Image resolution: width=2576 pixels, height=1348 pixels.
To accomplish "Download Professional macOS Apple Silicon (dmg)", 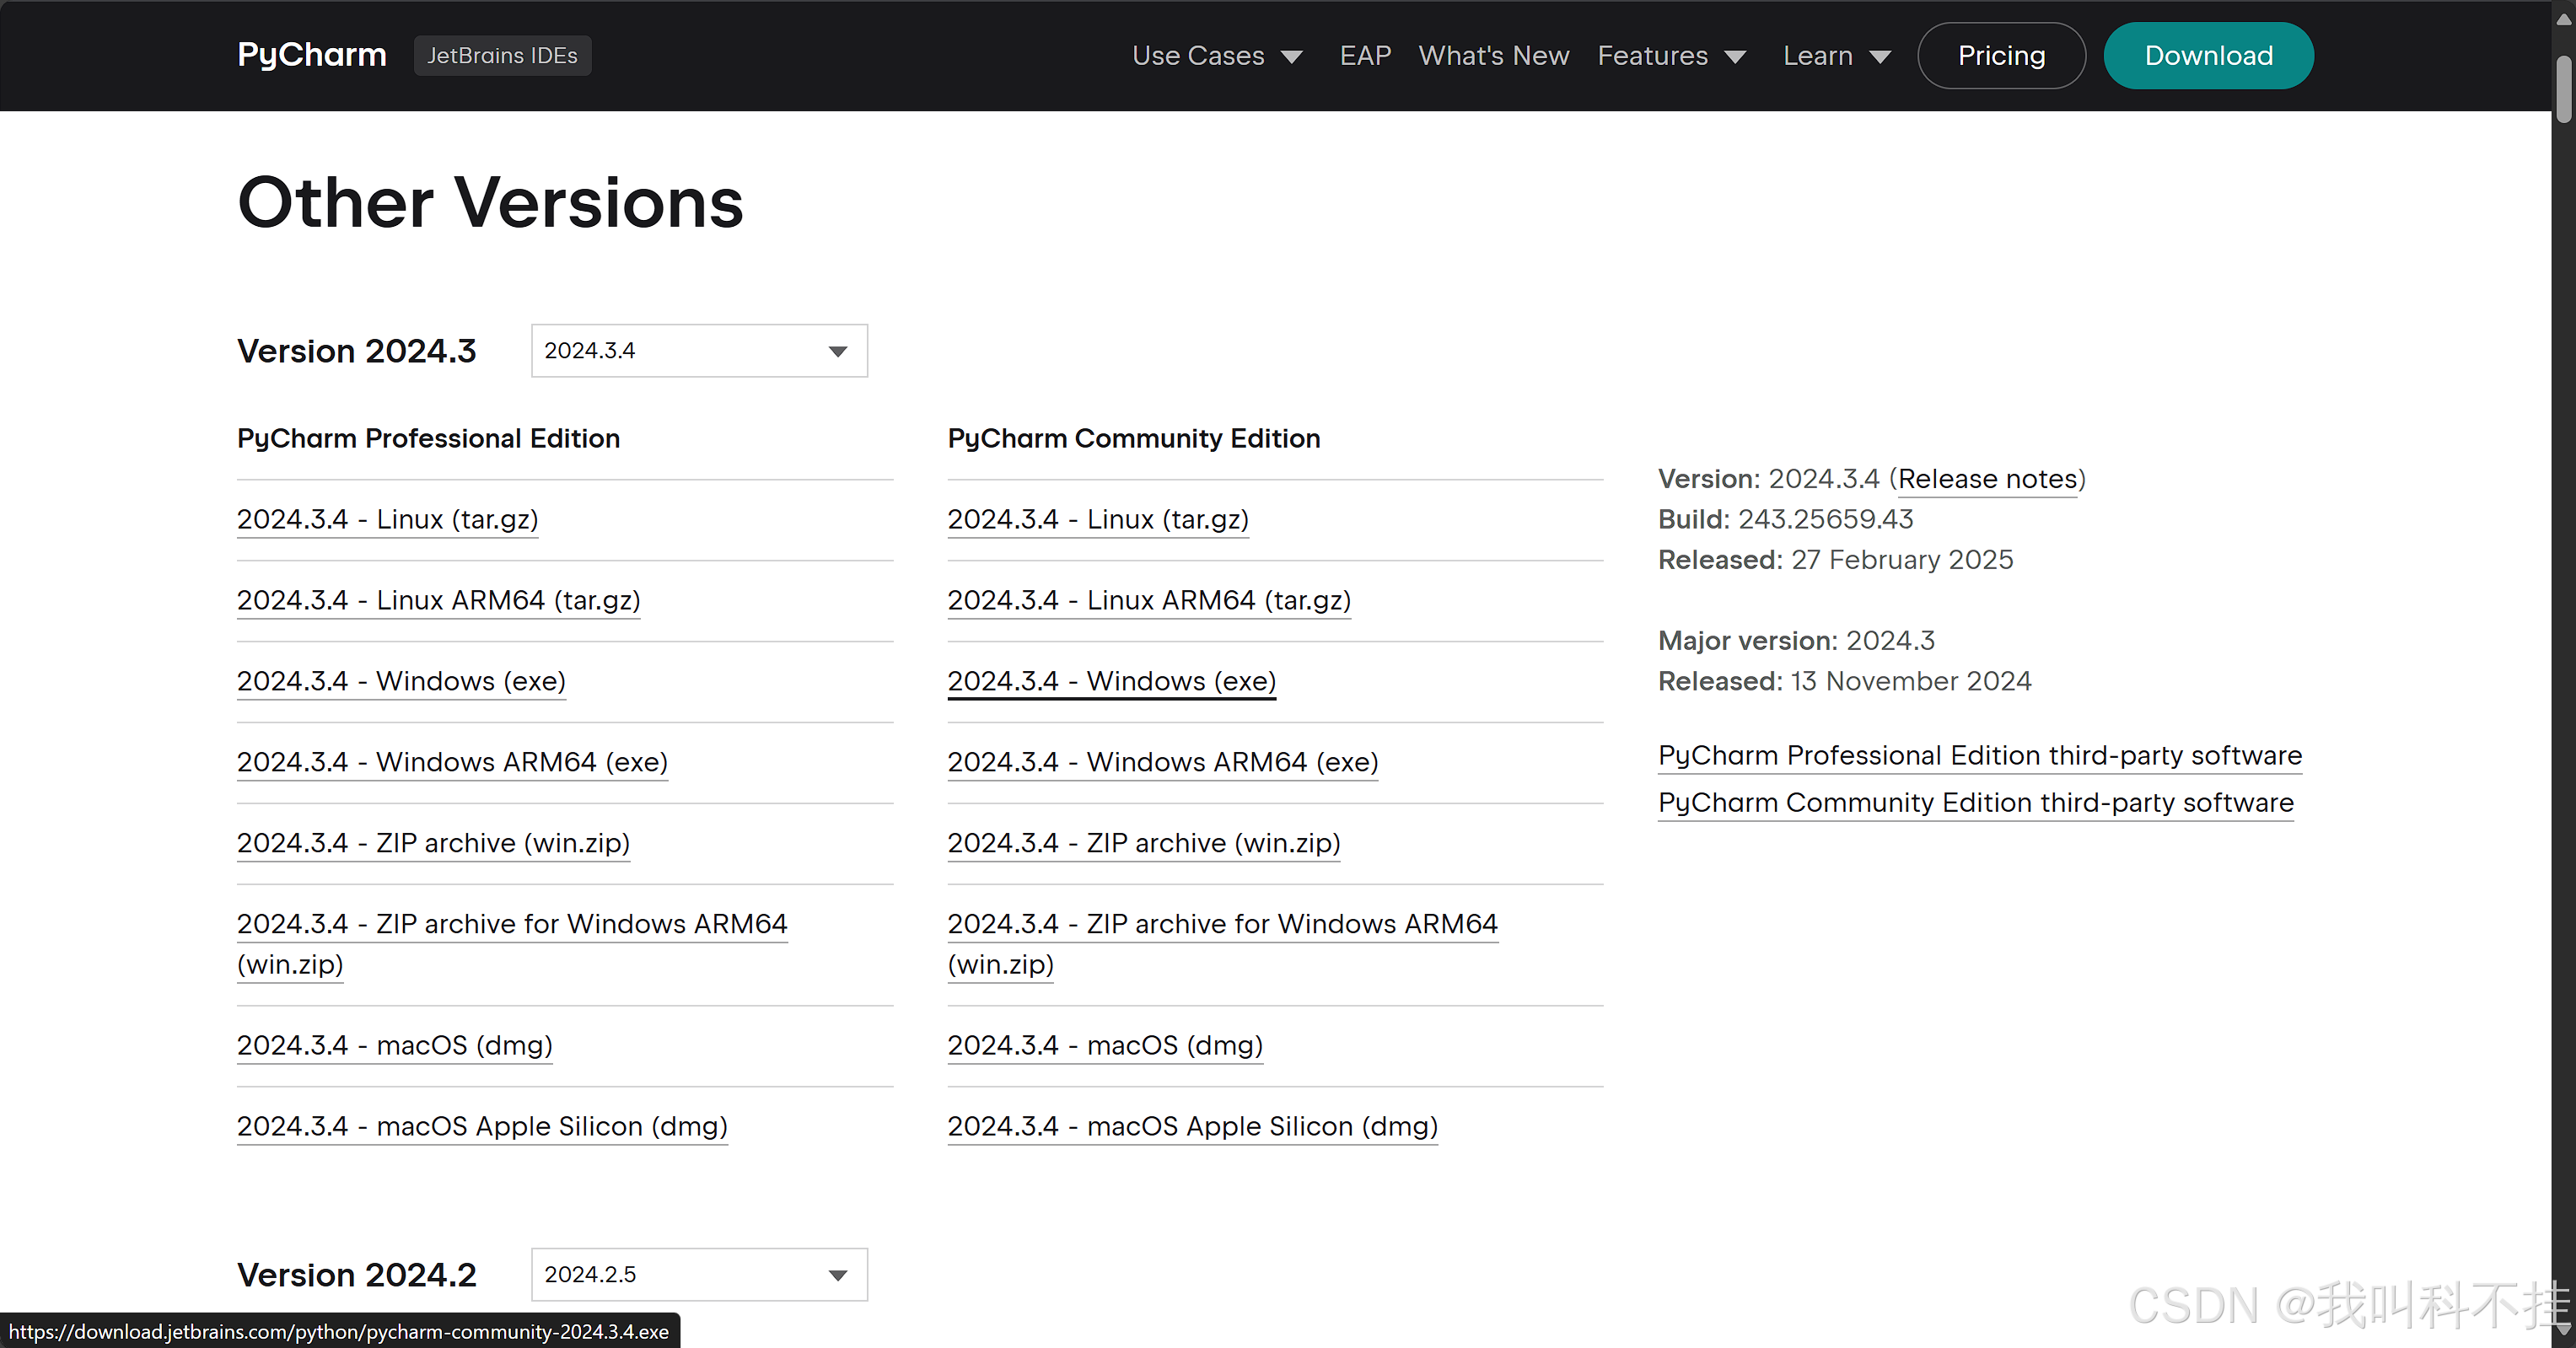I will click(x=482, y=1126).
